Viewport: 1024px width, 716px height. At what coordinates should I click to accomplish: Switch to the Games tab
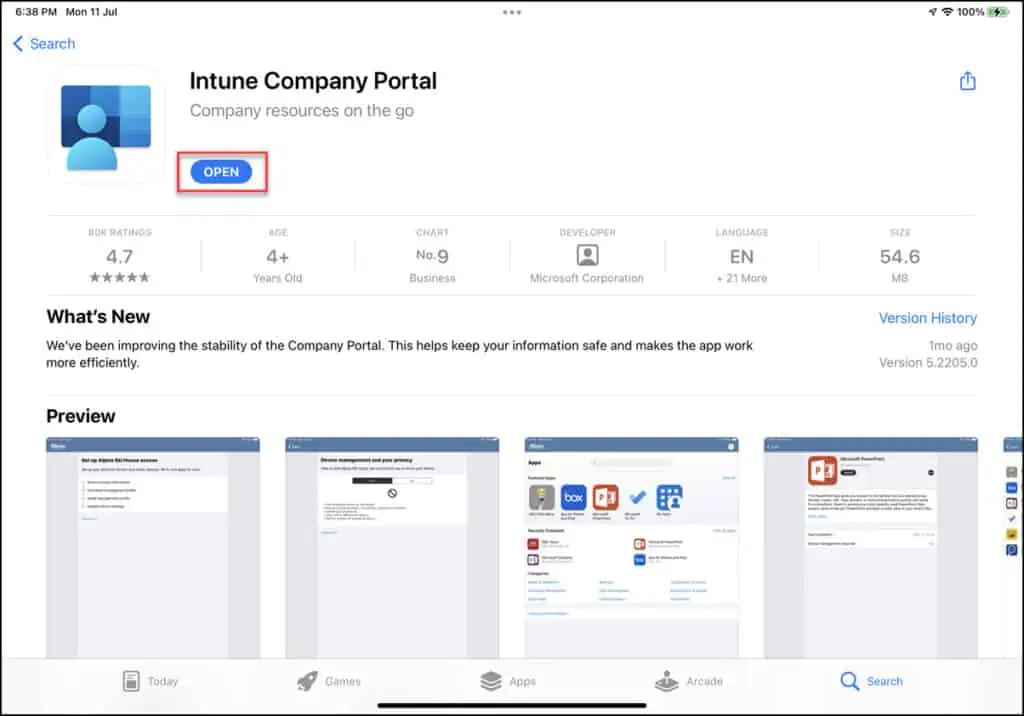tap(328, 681)
